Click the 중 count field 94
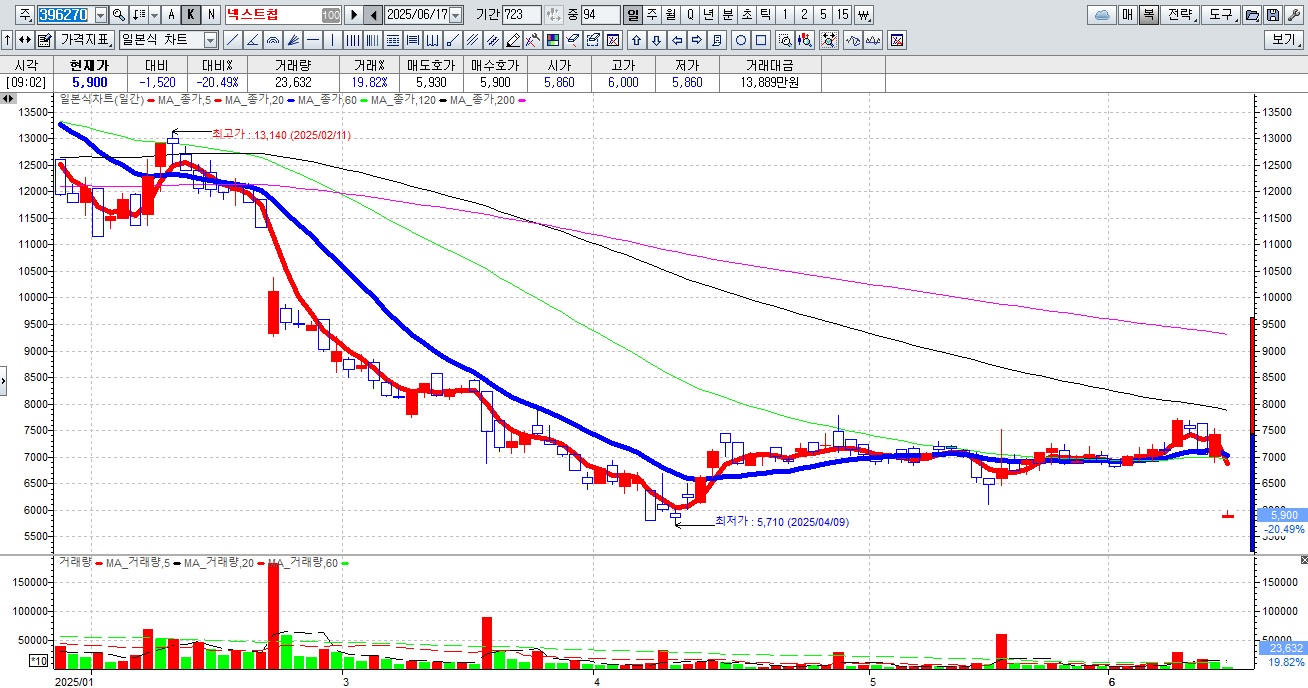Viewport: 1308px width, 688px height. click(x=600, y=15)
